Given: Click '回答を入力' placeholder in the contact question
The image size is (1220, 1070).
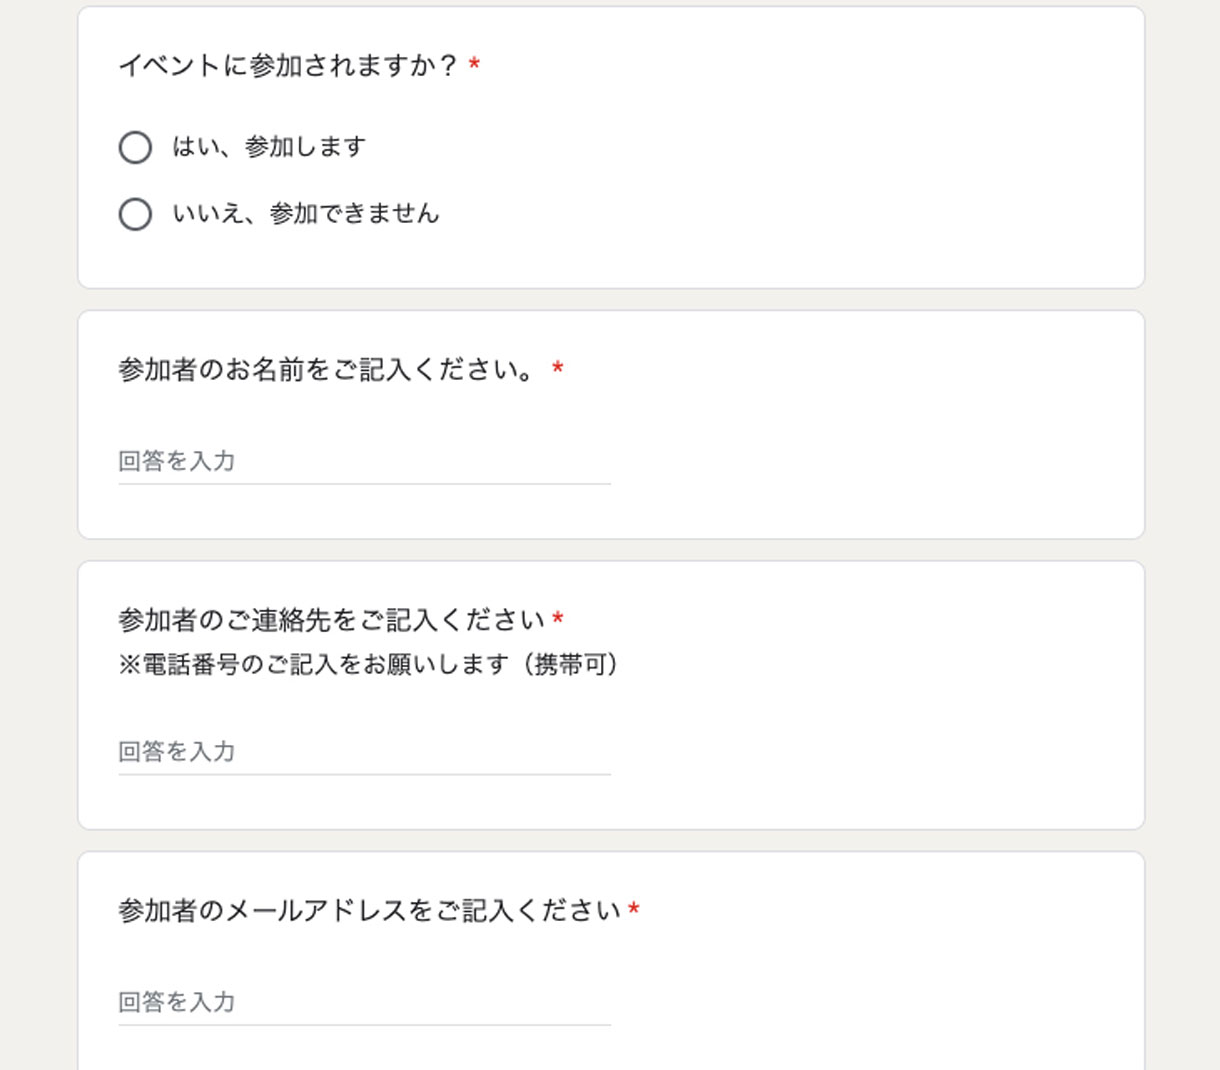Looking at the screenshot, I should pyautogui.click(x=177, y=751).
